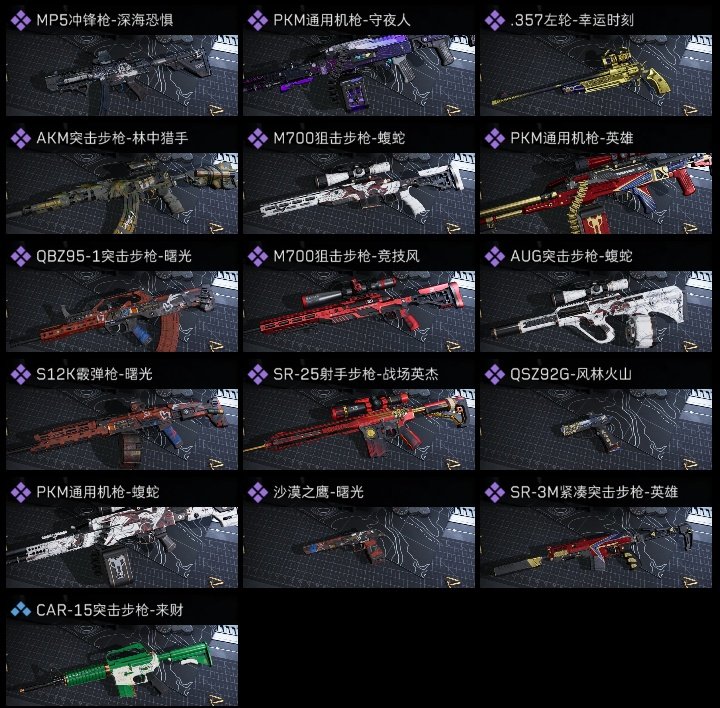This screenshot has width=720, height=708.
Task: Select the green CAR-15突击步枪-来财 rifle image
Action: tap(122, 665)
